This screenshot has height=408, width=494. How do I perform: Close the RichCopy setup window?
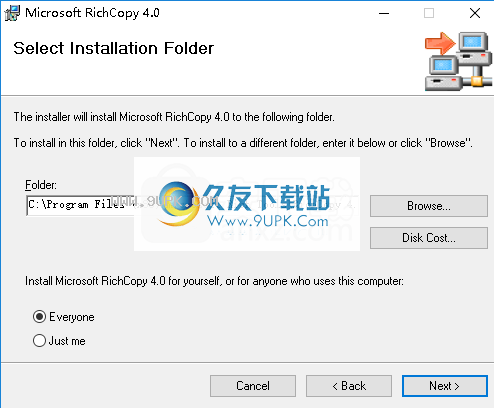(475, 13)
